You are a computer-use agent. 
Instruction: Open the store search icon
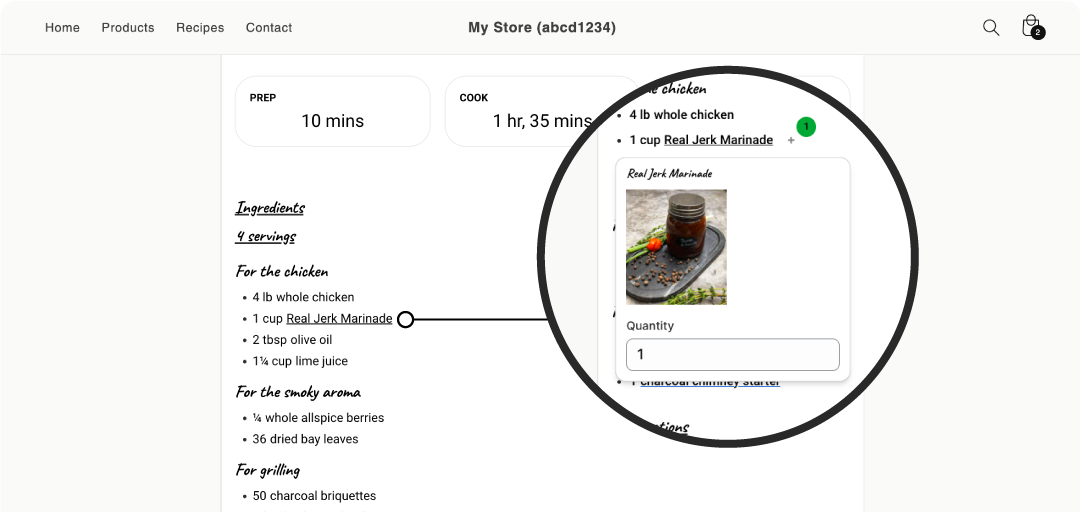990,28
